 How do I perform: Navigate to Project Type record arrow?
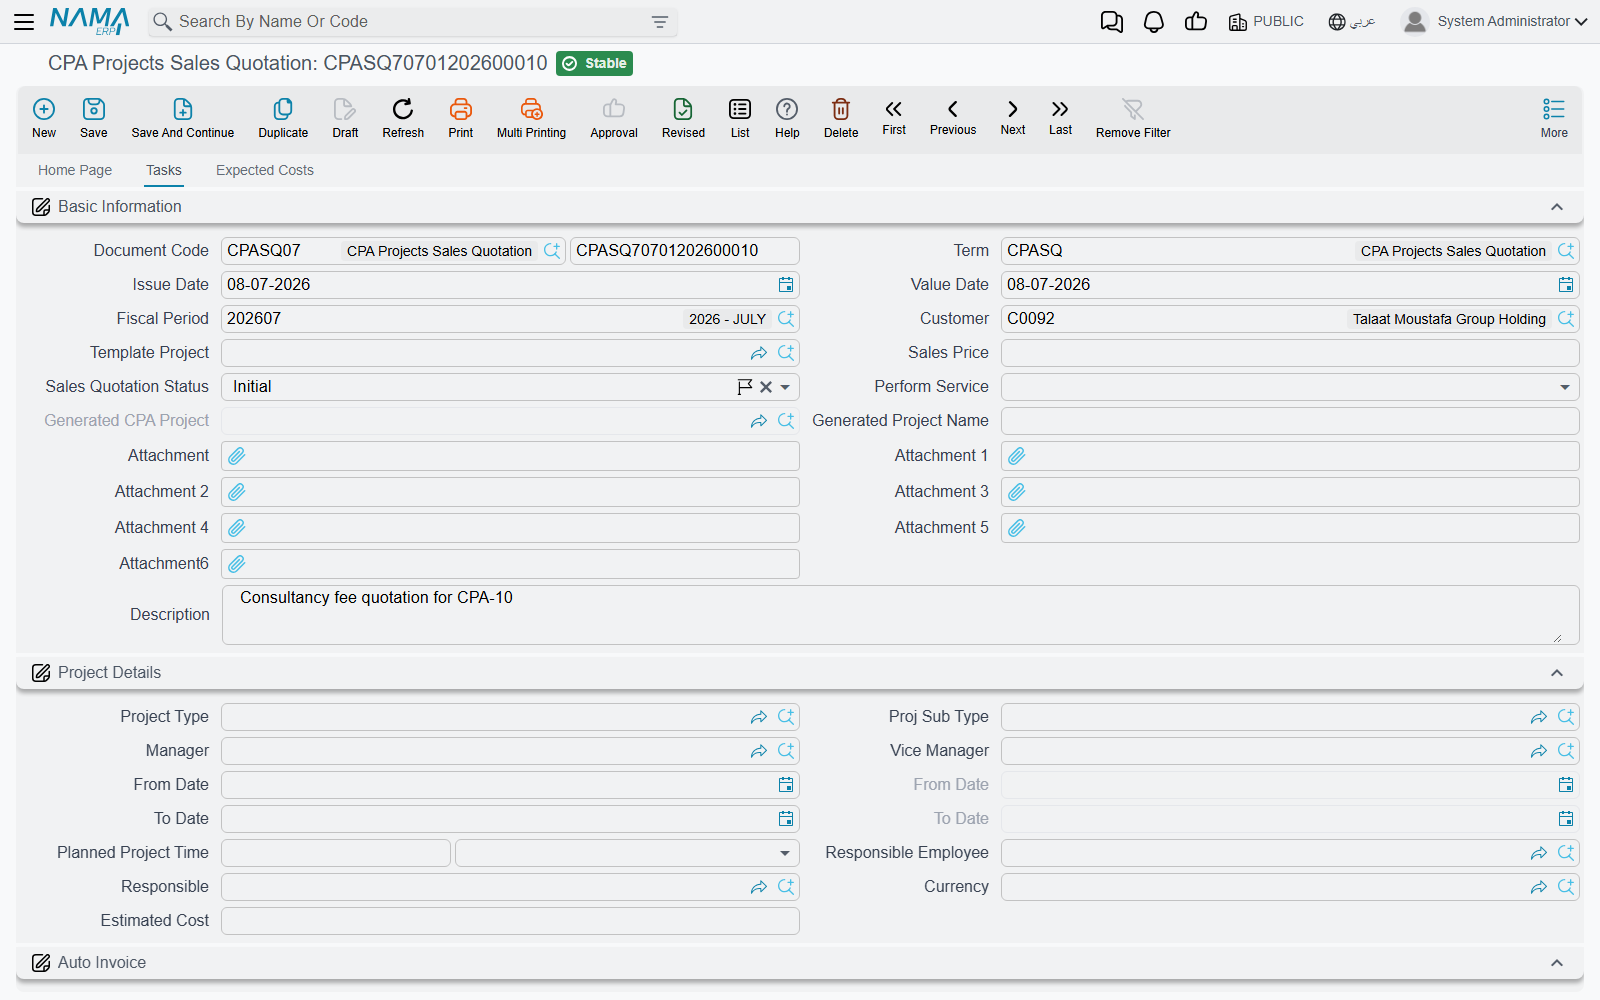tap(759, 717)
